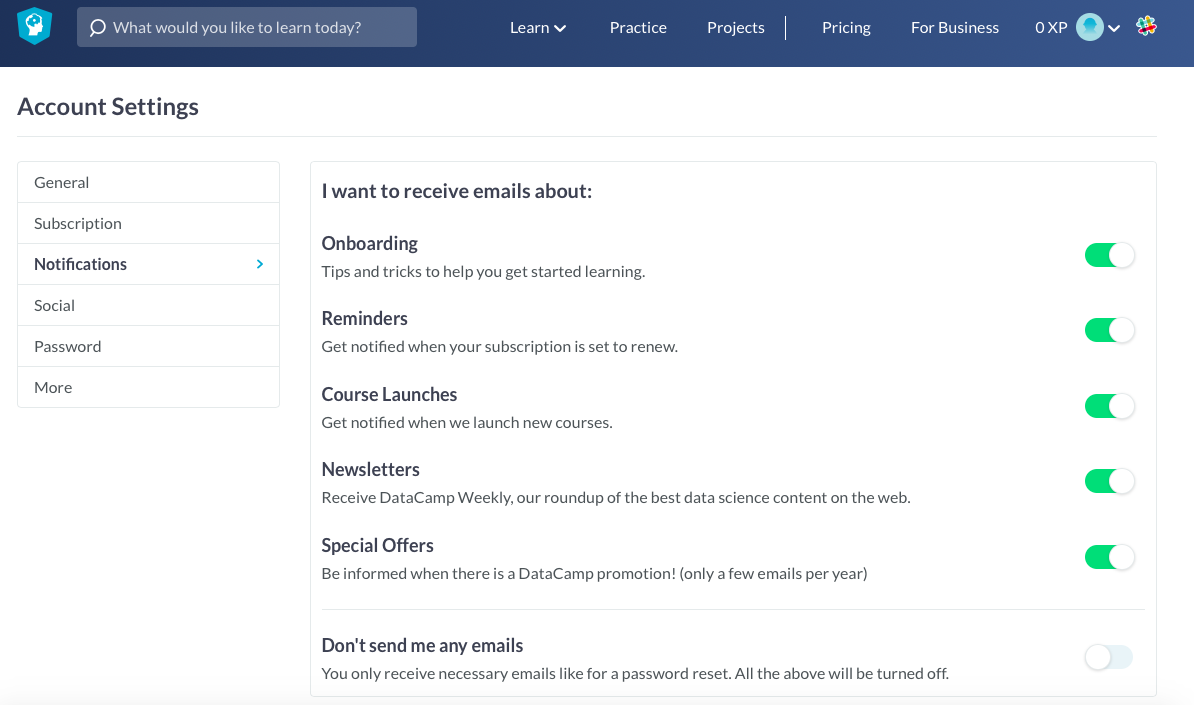Image resolution: width=1194 pixels, height=705 pixels.
Task: Expand the Learn dropdown menu
Action: point(538,28)
